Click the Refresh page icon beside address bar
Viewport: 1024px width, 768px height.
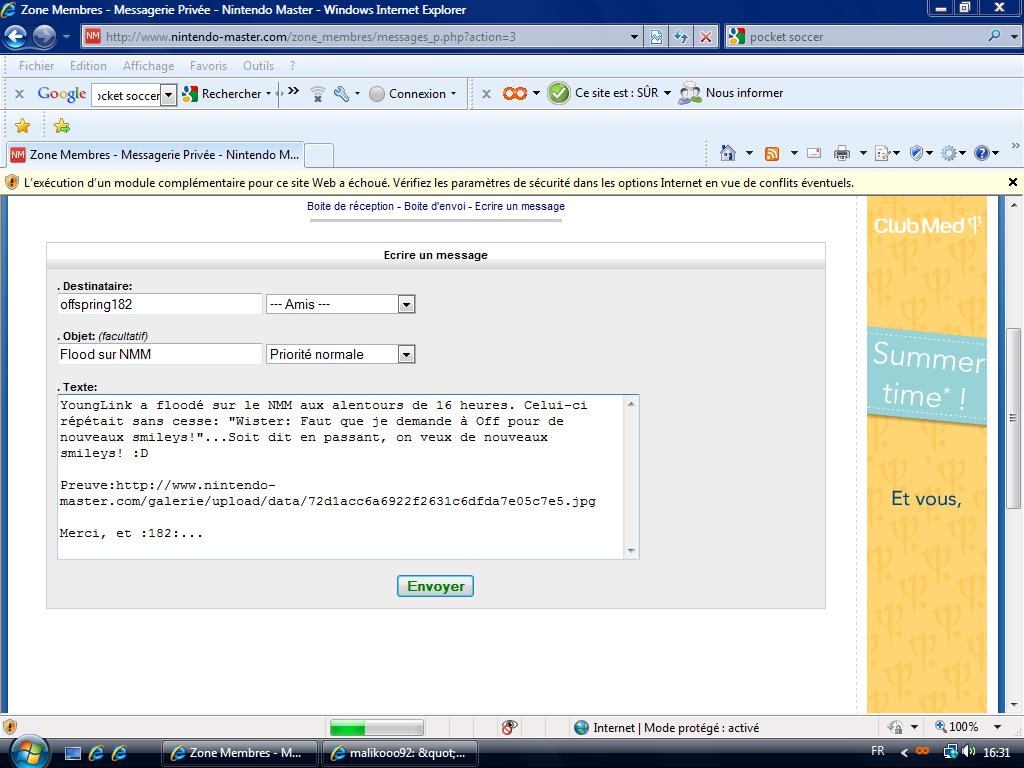click(x=681, y=37)
